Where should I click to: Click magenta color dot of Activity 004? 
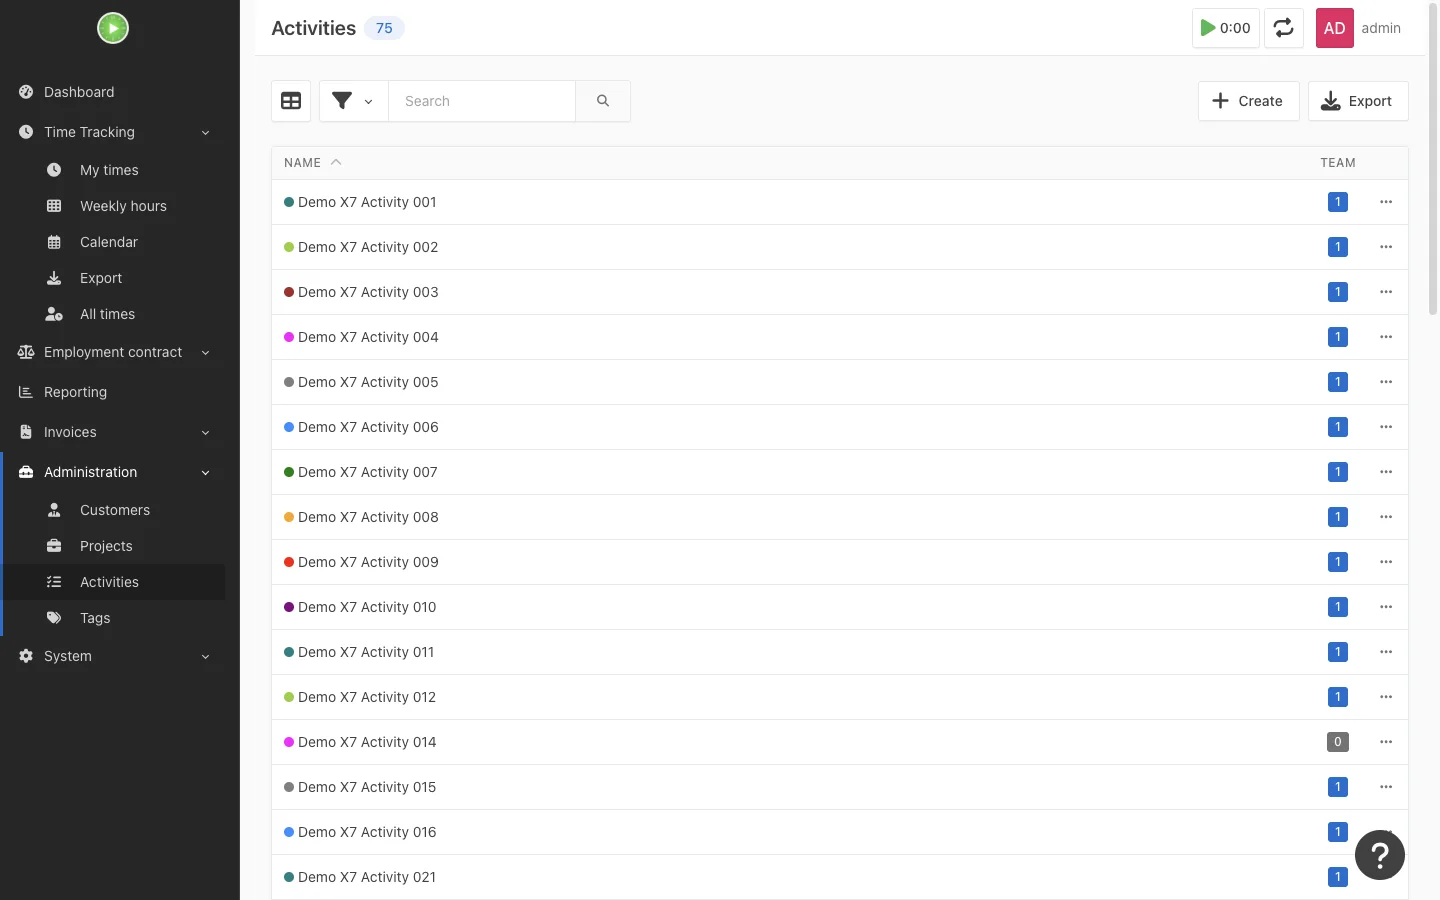pos(289,337)
